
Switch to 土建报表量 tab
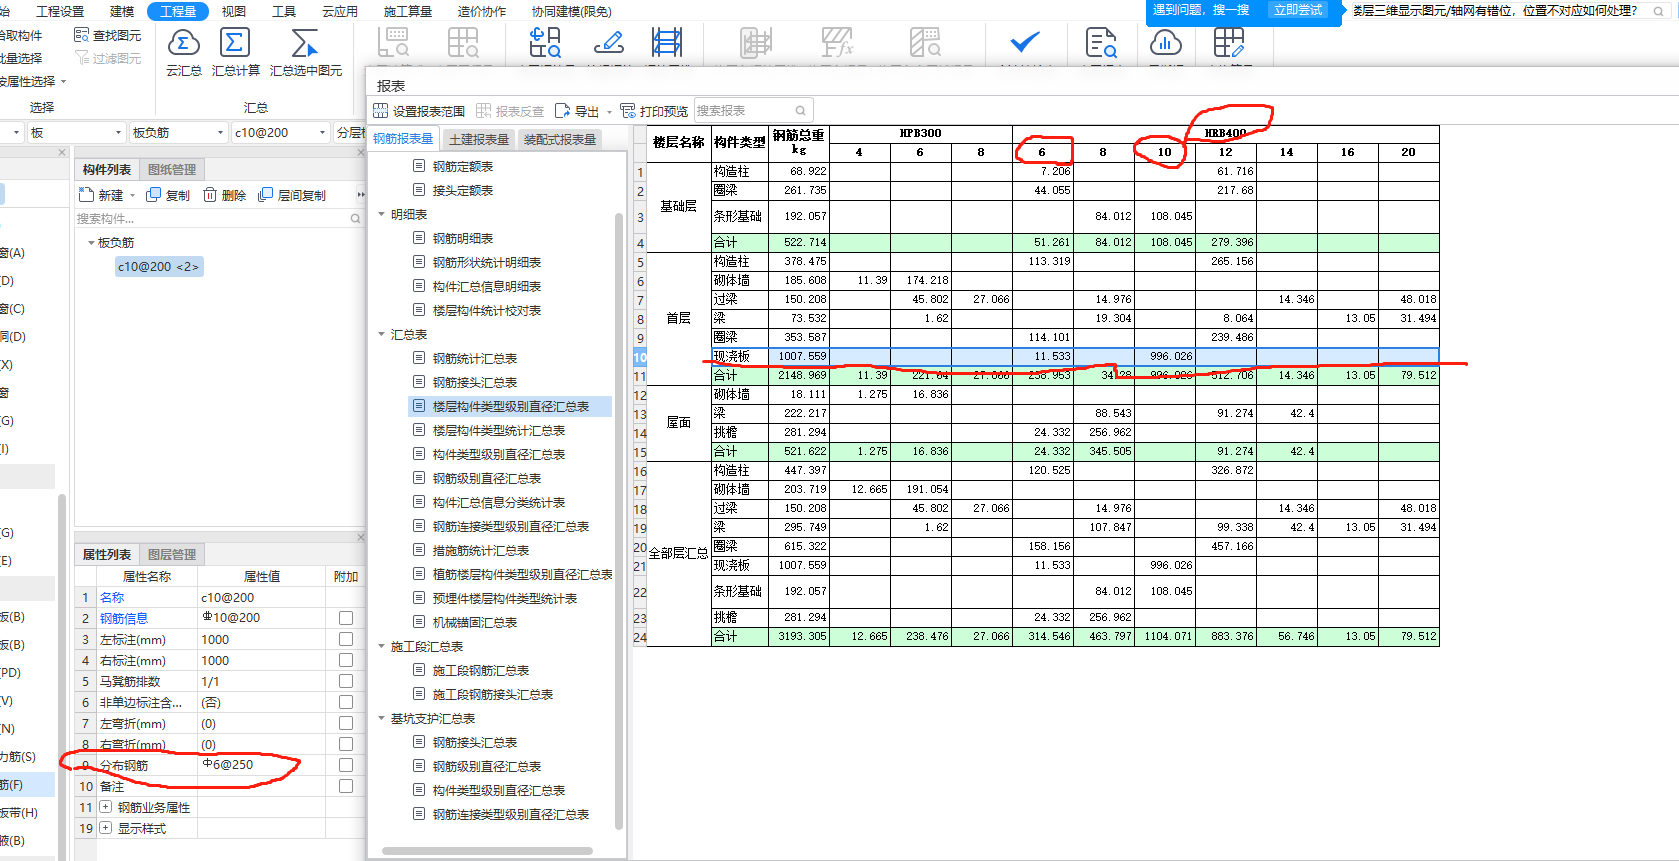click(479, 139)
